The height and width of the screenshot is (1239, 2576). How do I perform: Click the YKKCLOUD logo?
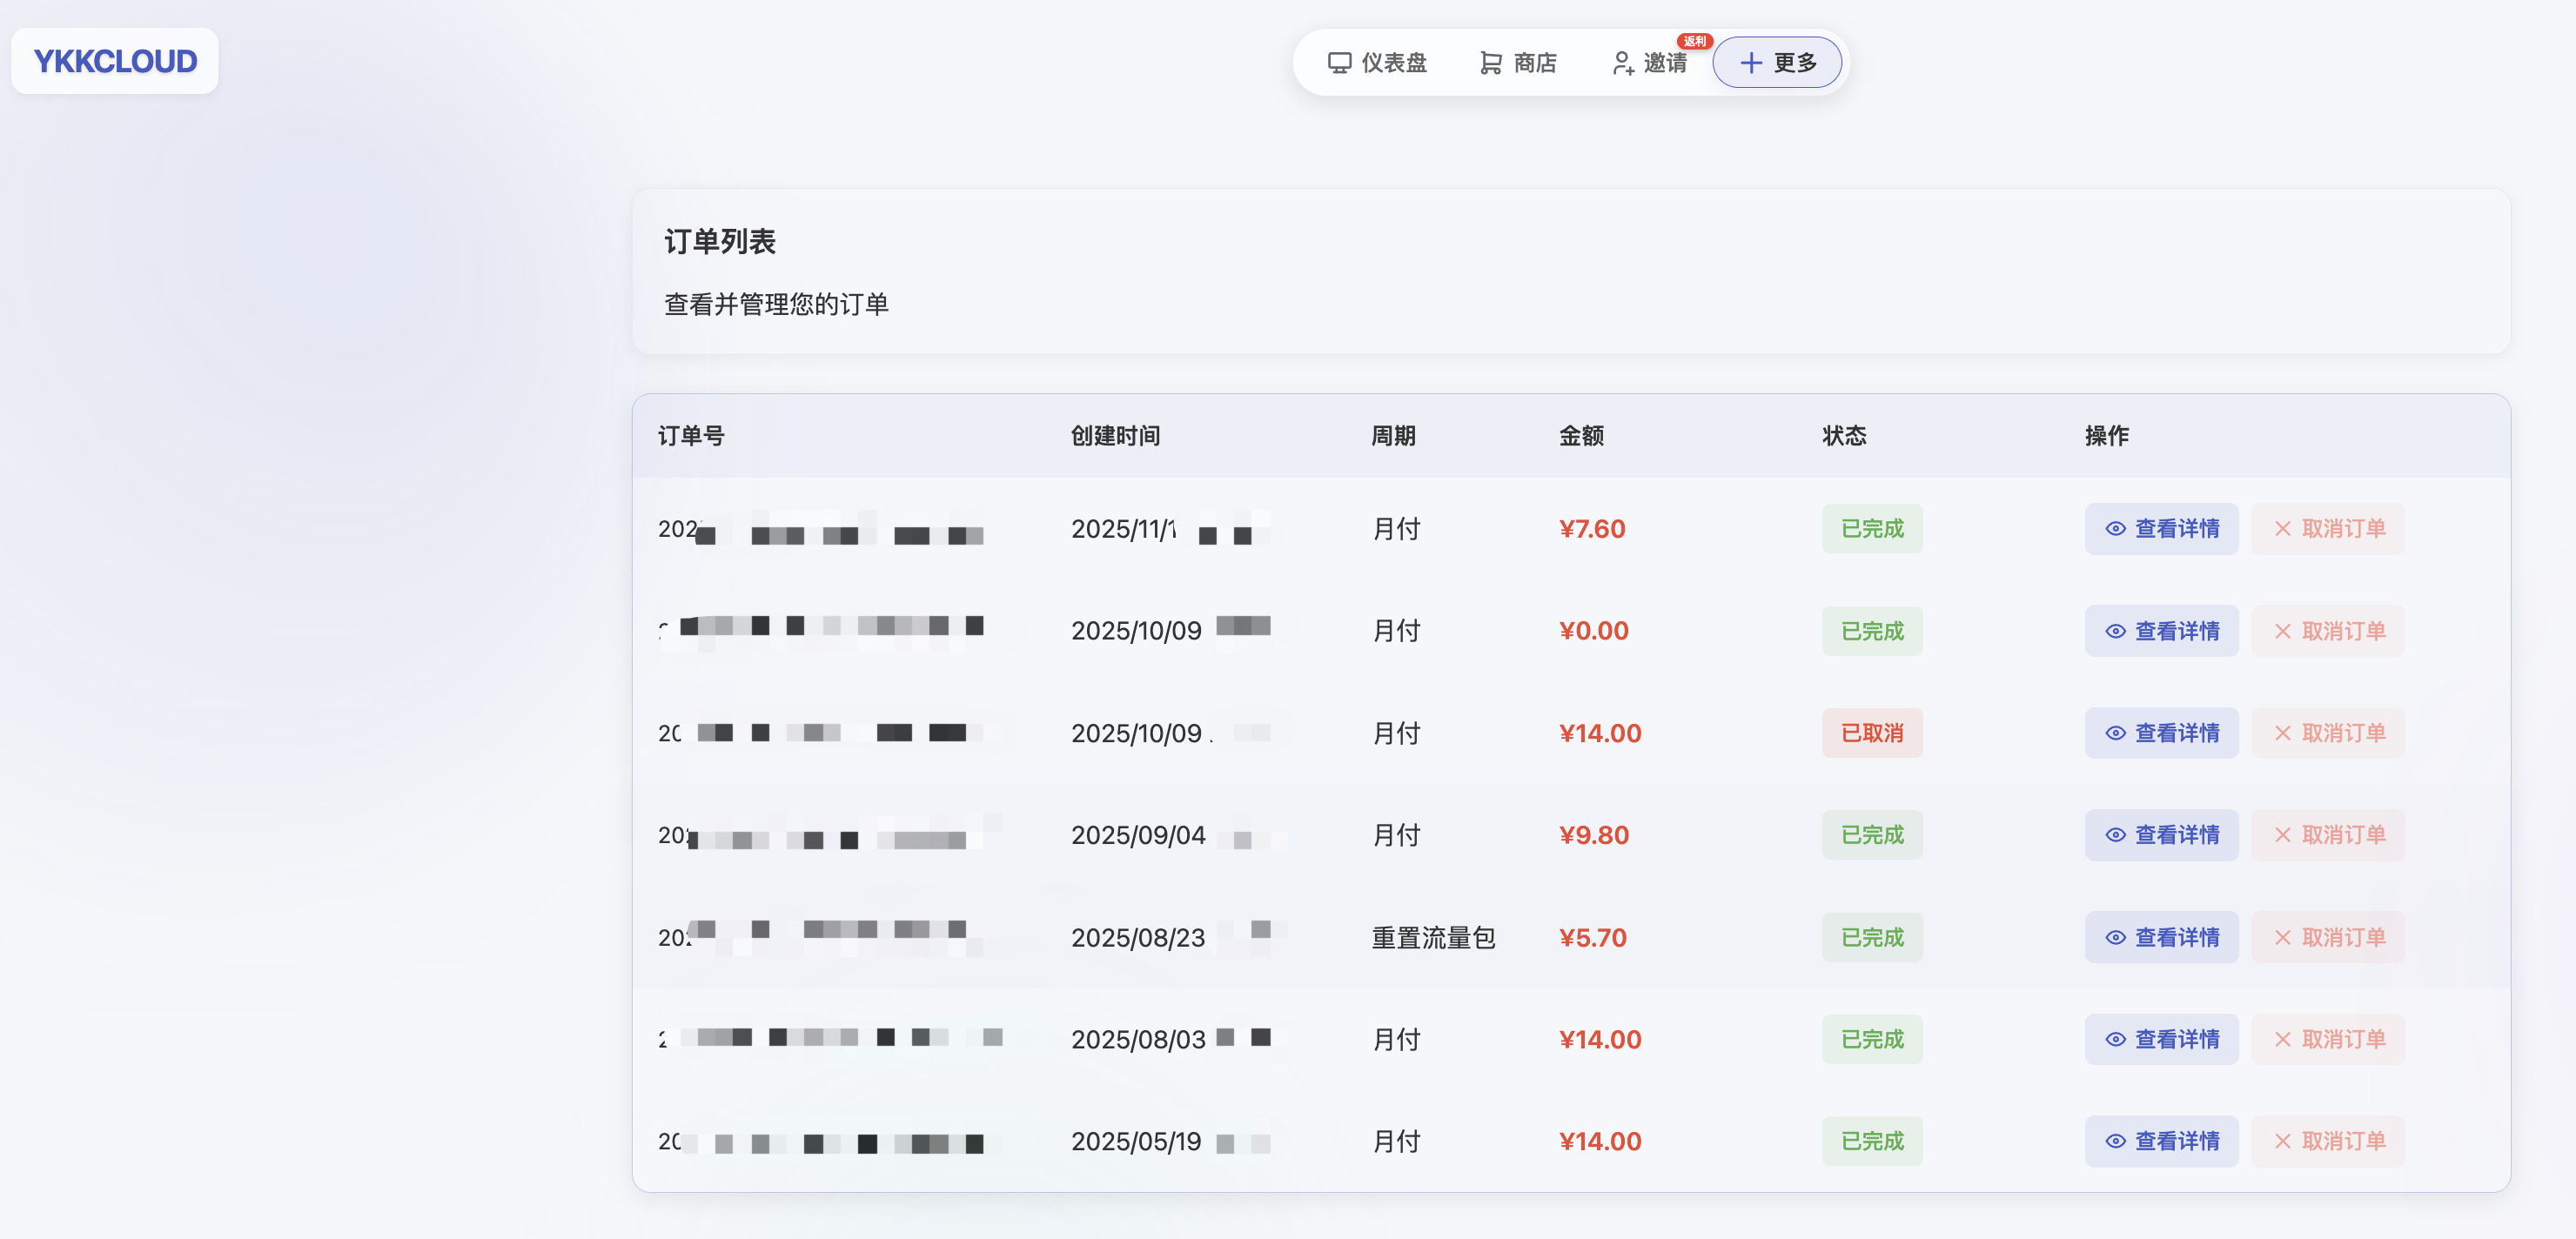115,61
